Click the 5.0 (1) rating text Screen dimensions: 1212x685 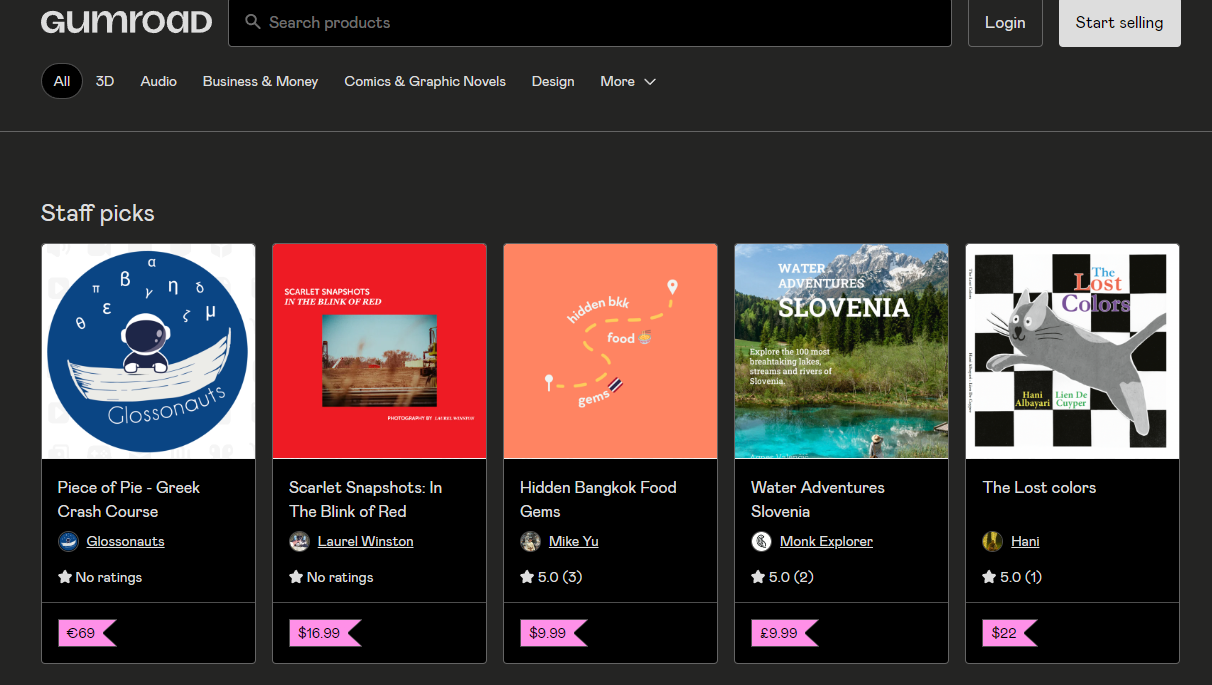(1021, 577)
